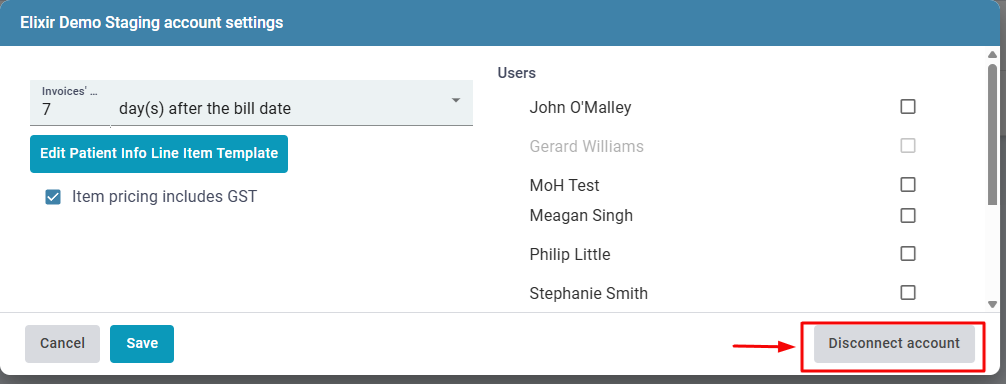This screenshot has width=1006, height=384.
Task: Click the users list scrollbar thumb
Action: coord(993,135)
